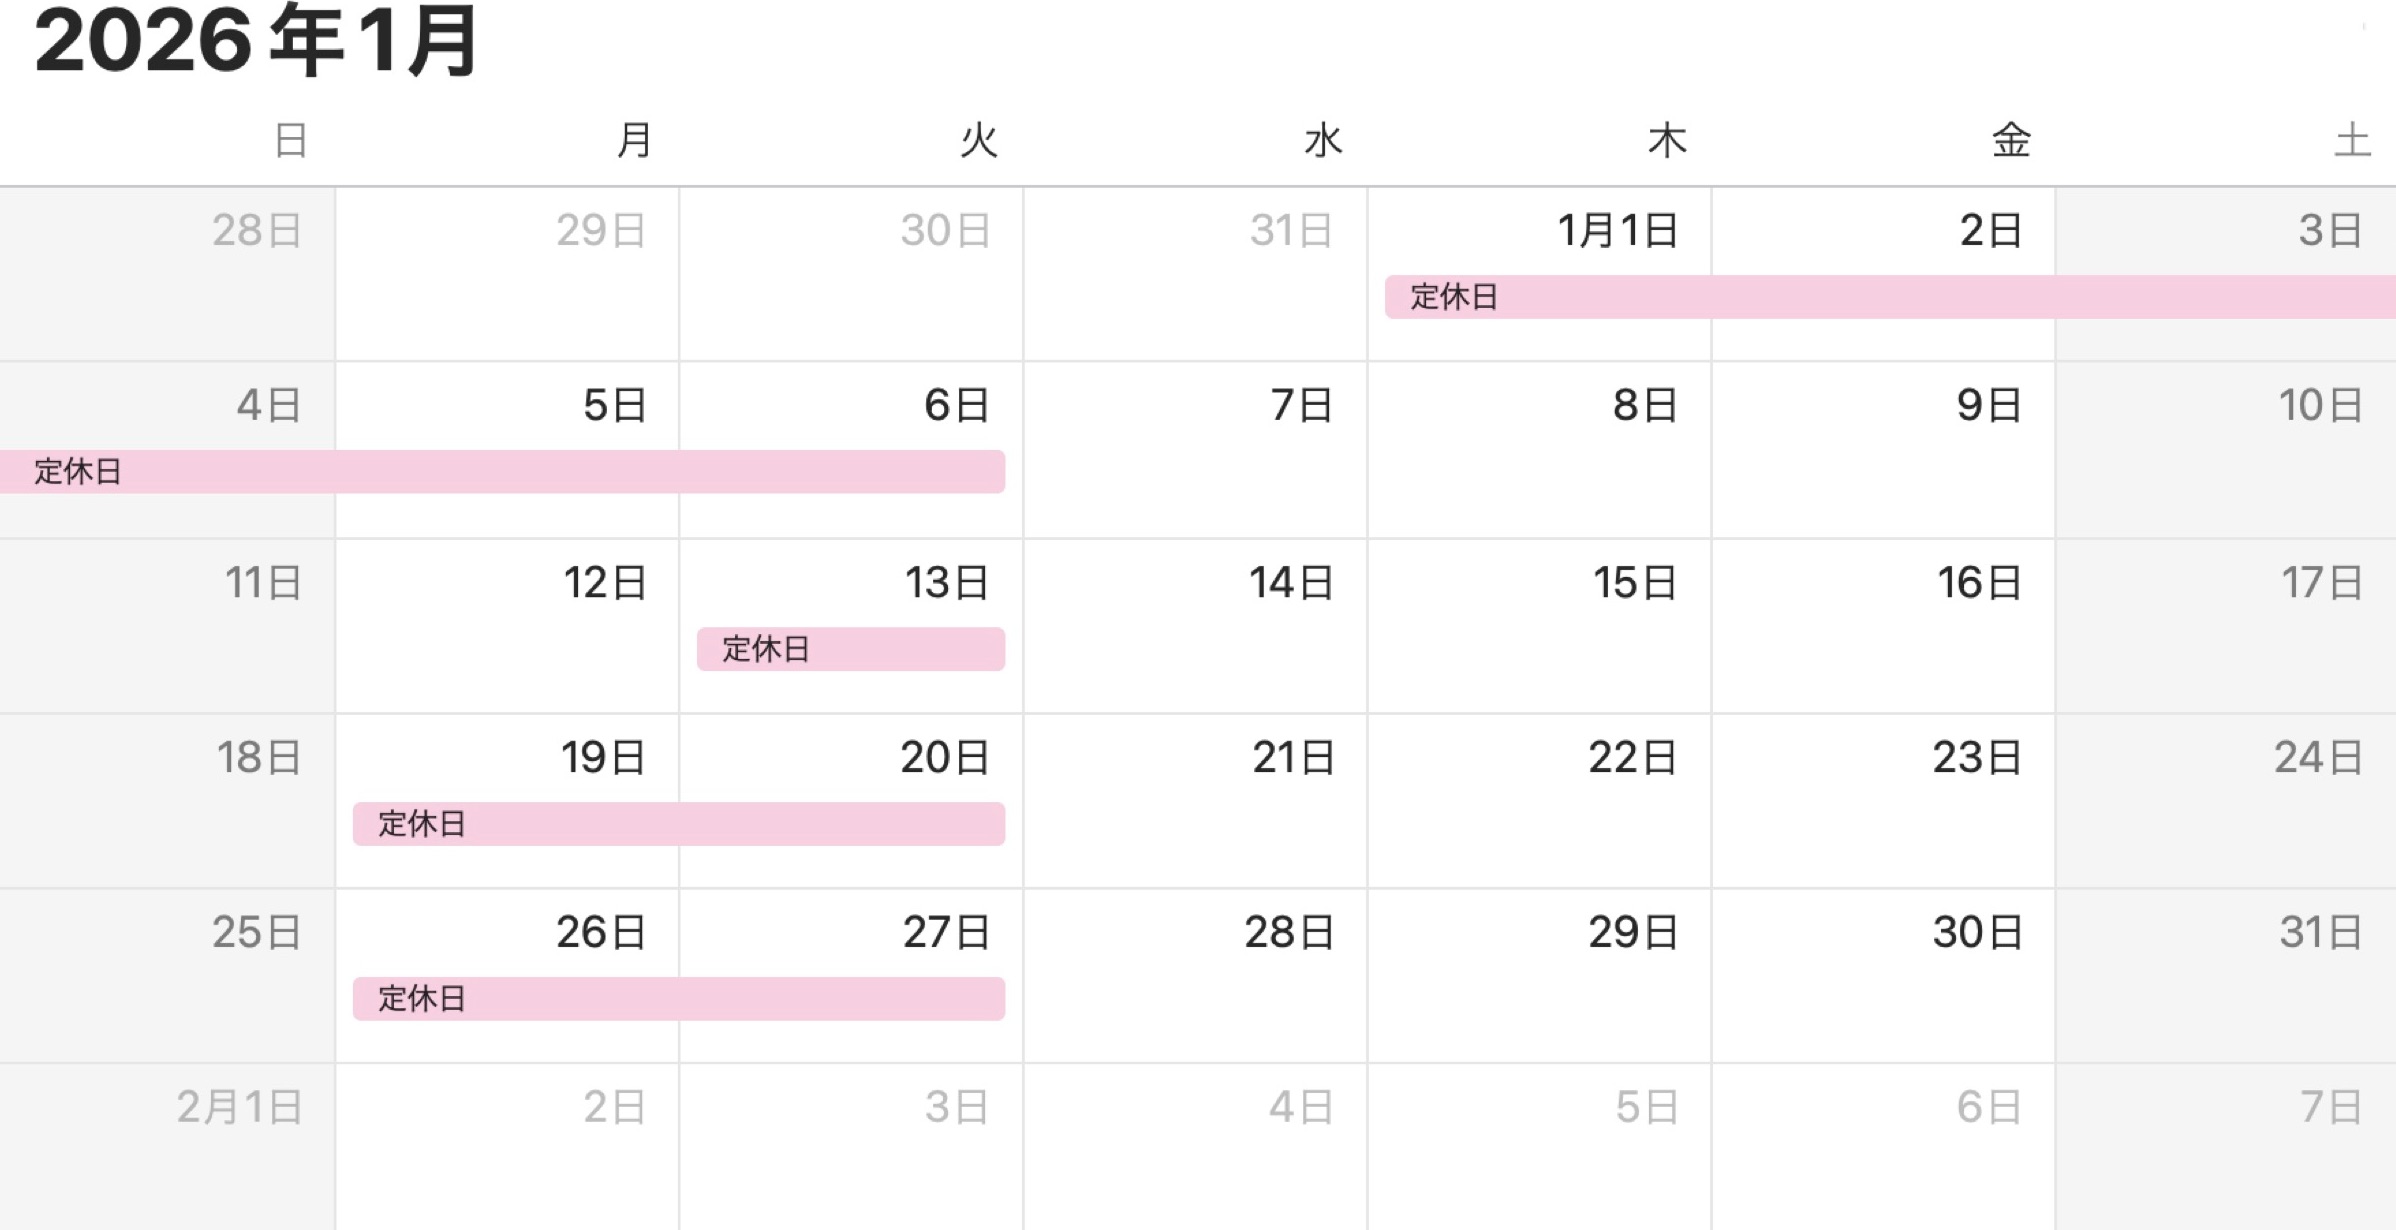Image resolution: width=2396 pixels, height=1230 pixels.
Task: Open the 定休日 event starting January 19
Action: coord(678,824)
